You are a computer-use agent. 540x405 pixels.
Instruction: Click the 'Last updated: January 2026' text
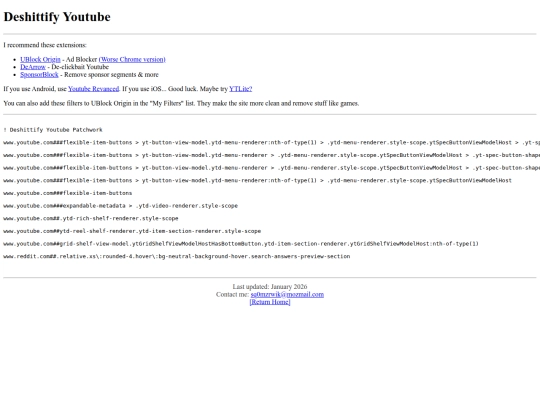point(270,287)
